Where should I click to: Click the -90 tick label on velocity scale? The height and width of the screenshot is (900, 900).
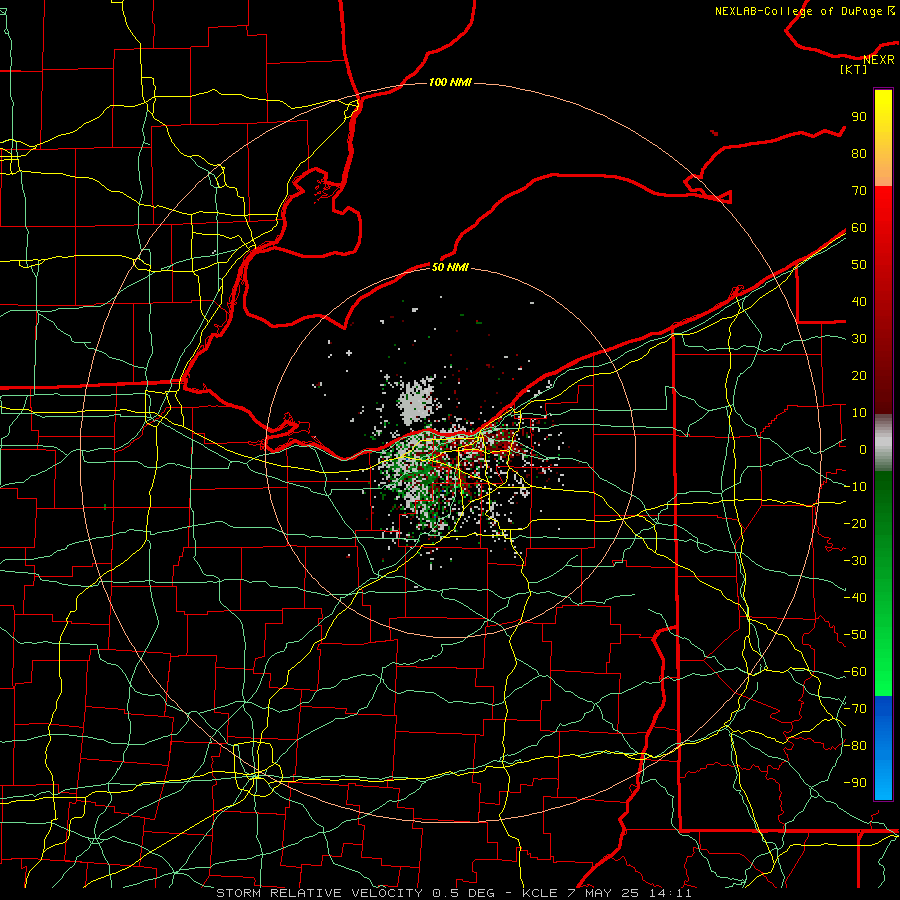tap(855, 783)
